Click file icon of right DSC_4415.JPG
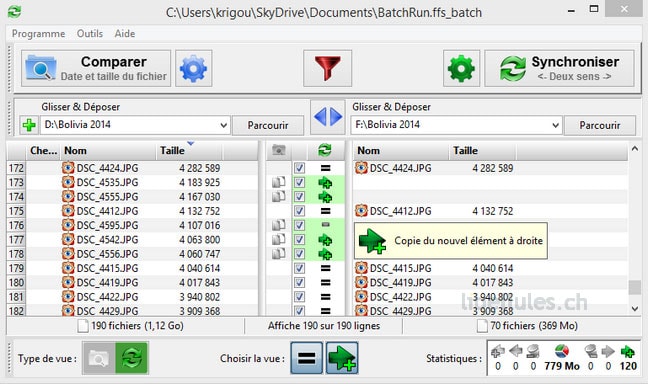648x384 pixels. [361, 268]
